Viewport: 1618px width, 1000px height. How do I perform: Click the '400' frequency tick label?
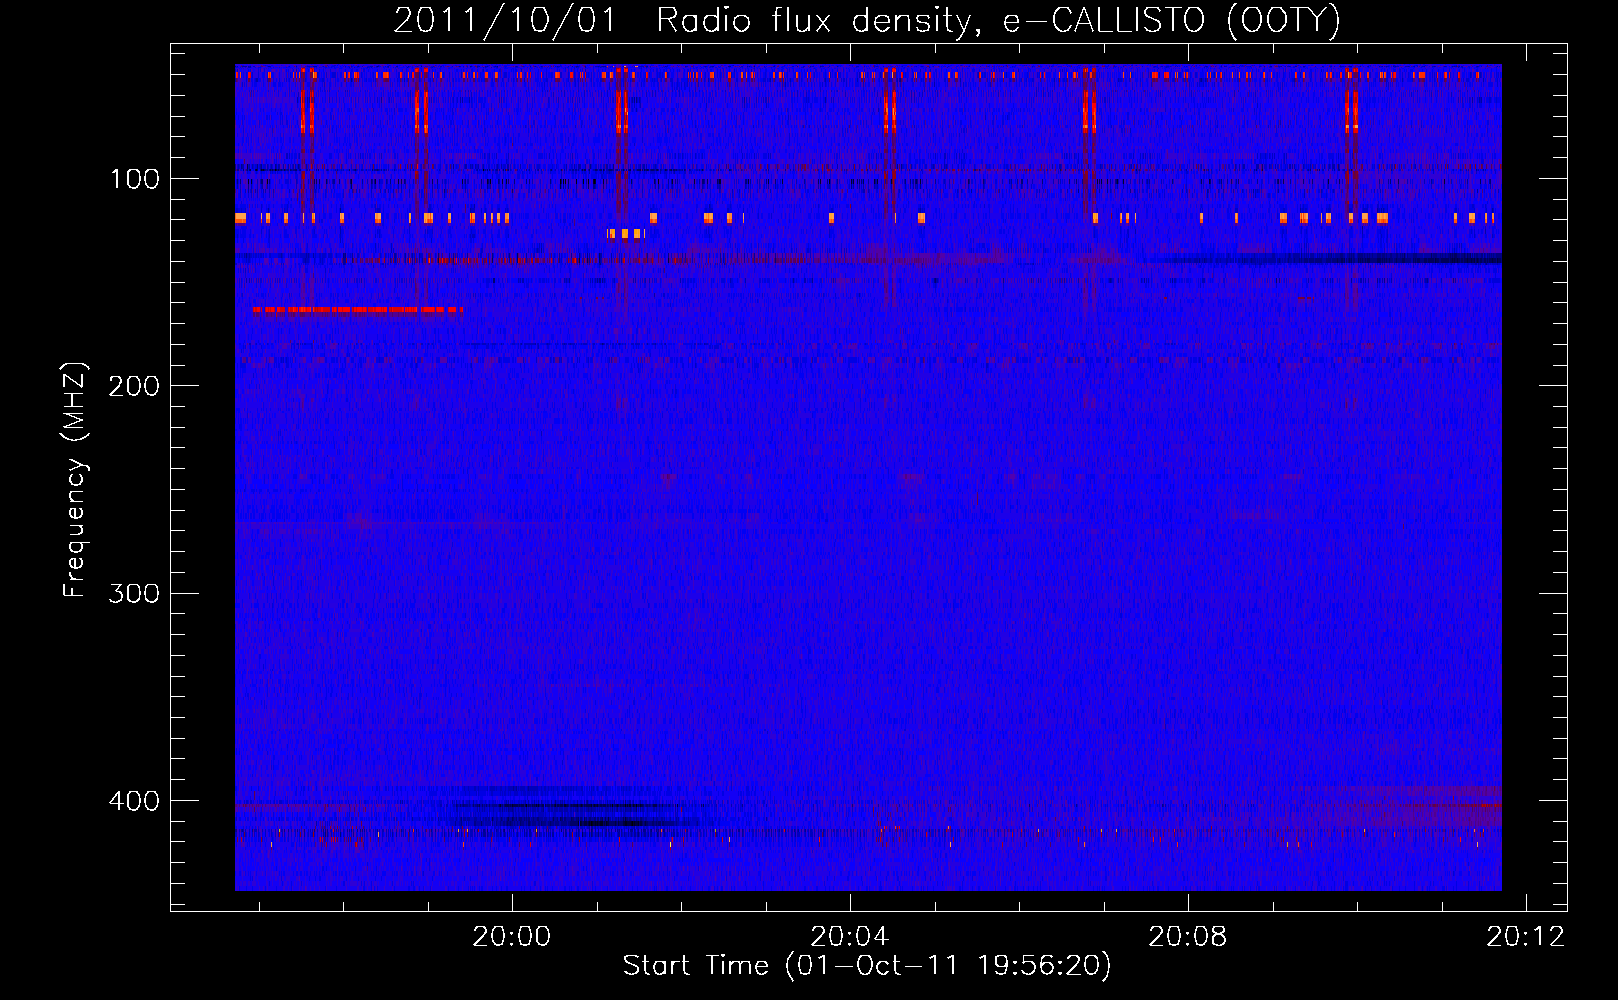pos(134,801)
